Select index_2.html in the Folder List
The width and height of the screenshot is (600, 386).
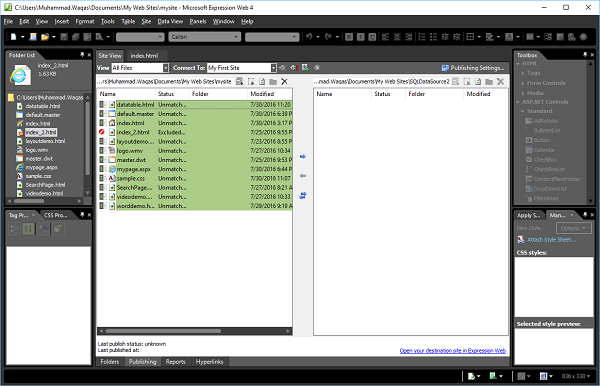pos(41,132)
